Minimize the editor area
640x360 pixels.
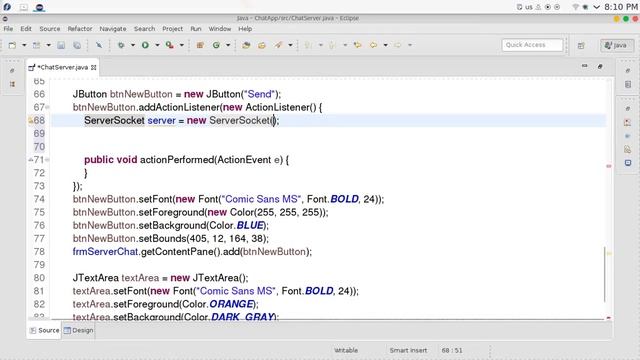584,66
